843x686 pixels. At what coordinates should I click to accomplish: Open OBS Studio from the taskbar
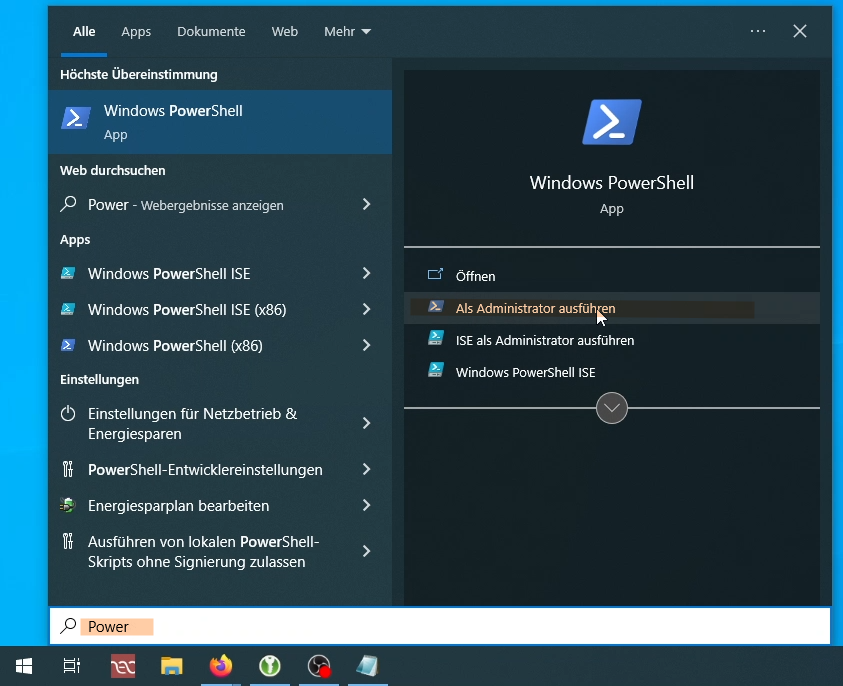[319, 666]
